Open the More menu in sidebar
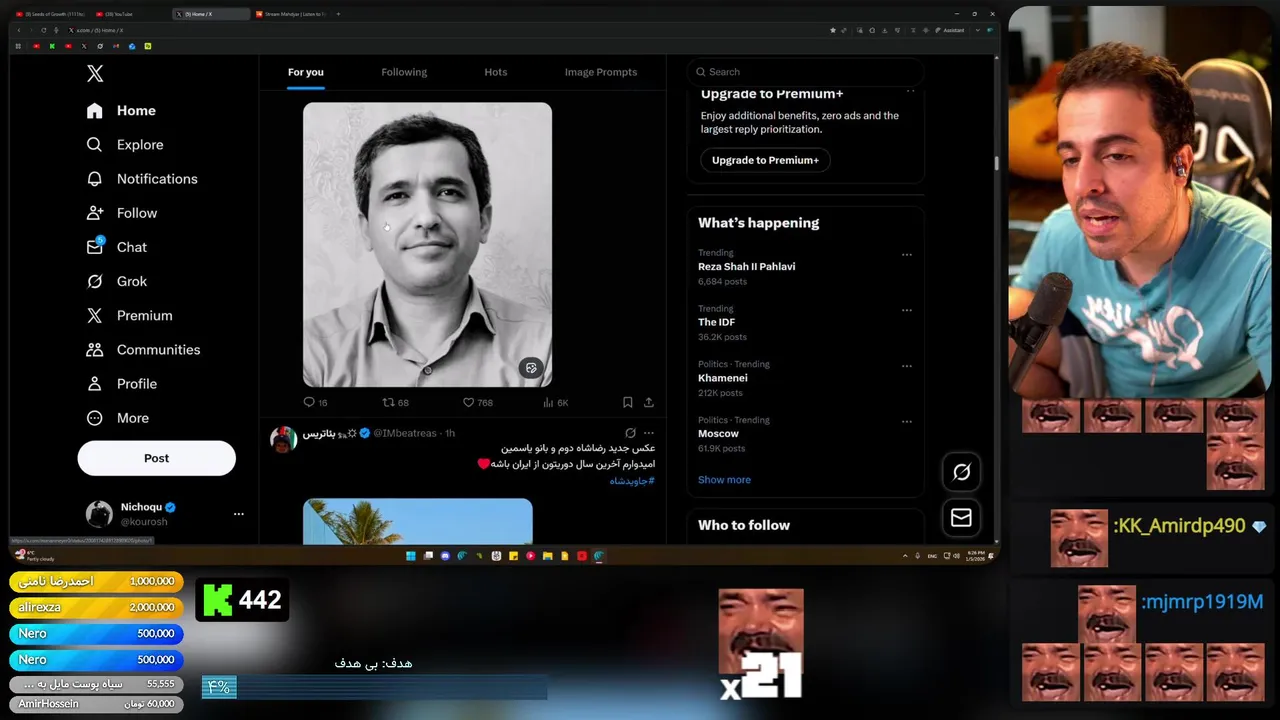This screenshot has height=720, width=1280. pyautogui.click(x=118, y=418)
